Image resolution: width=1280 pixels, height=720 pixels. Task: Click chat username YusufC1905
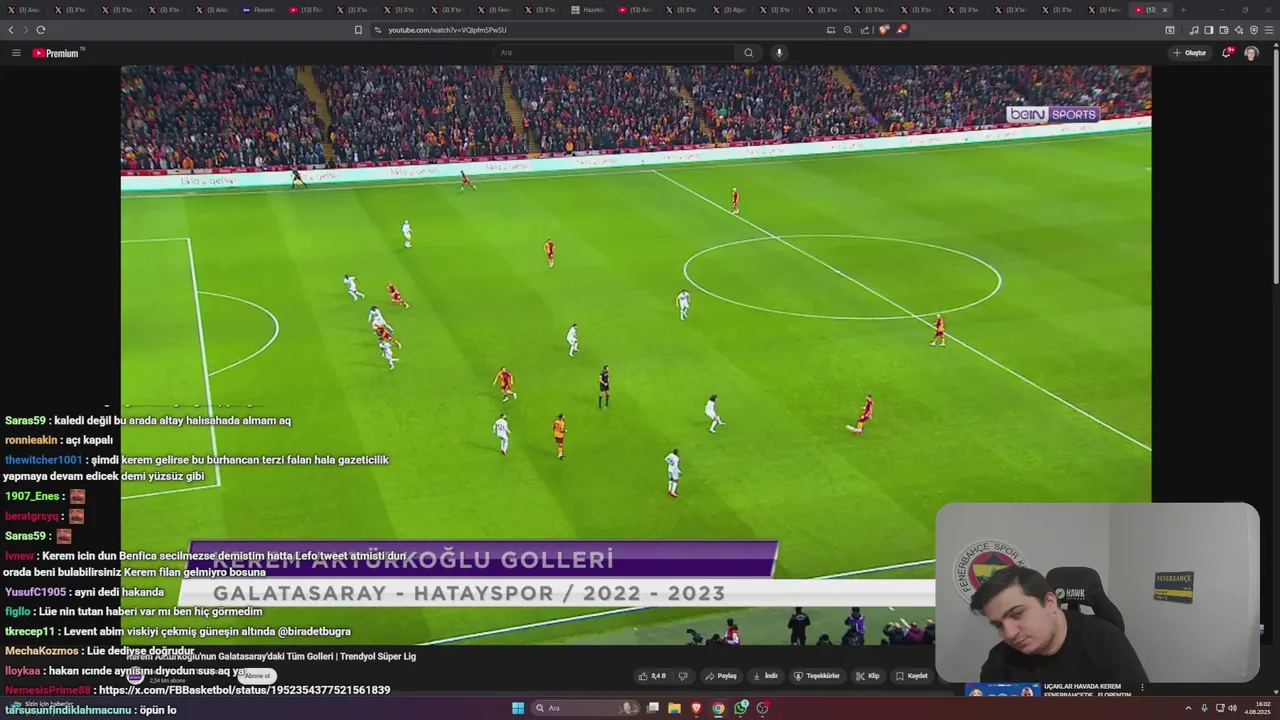point(35,592)
